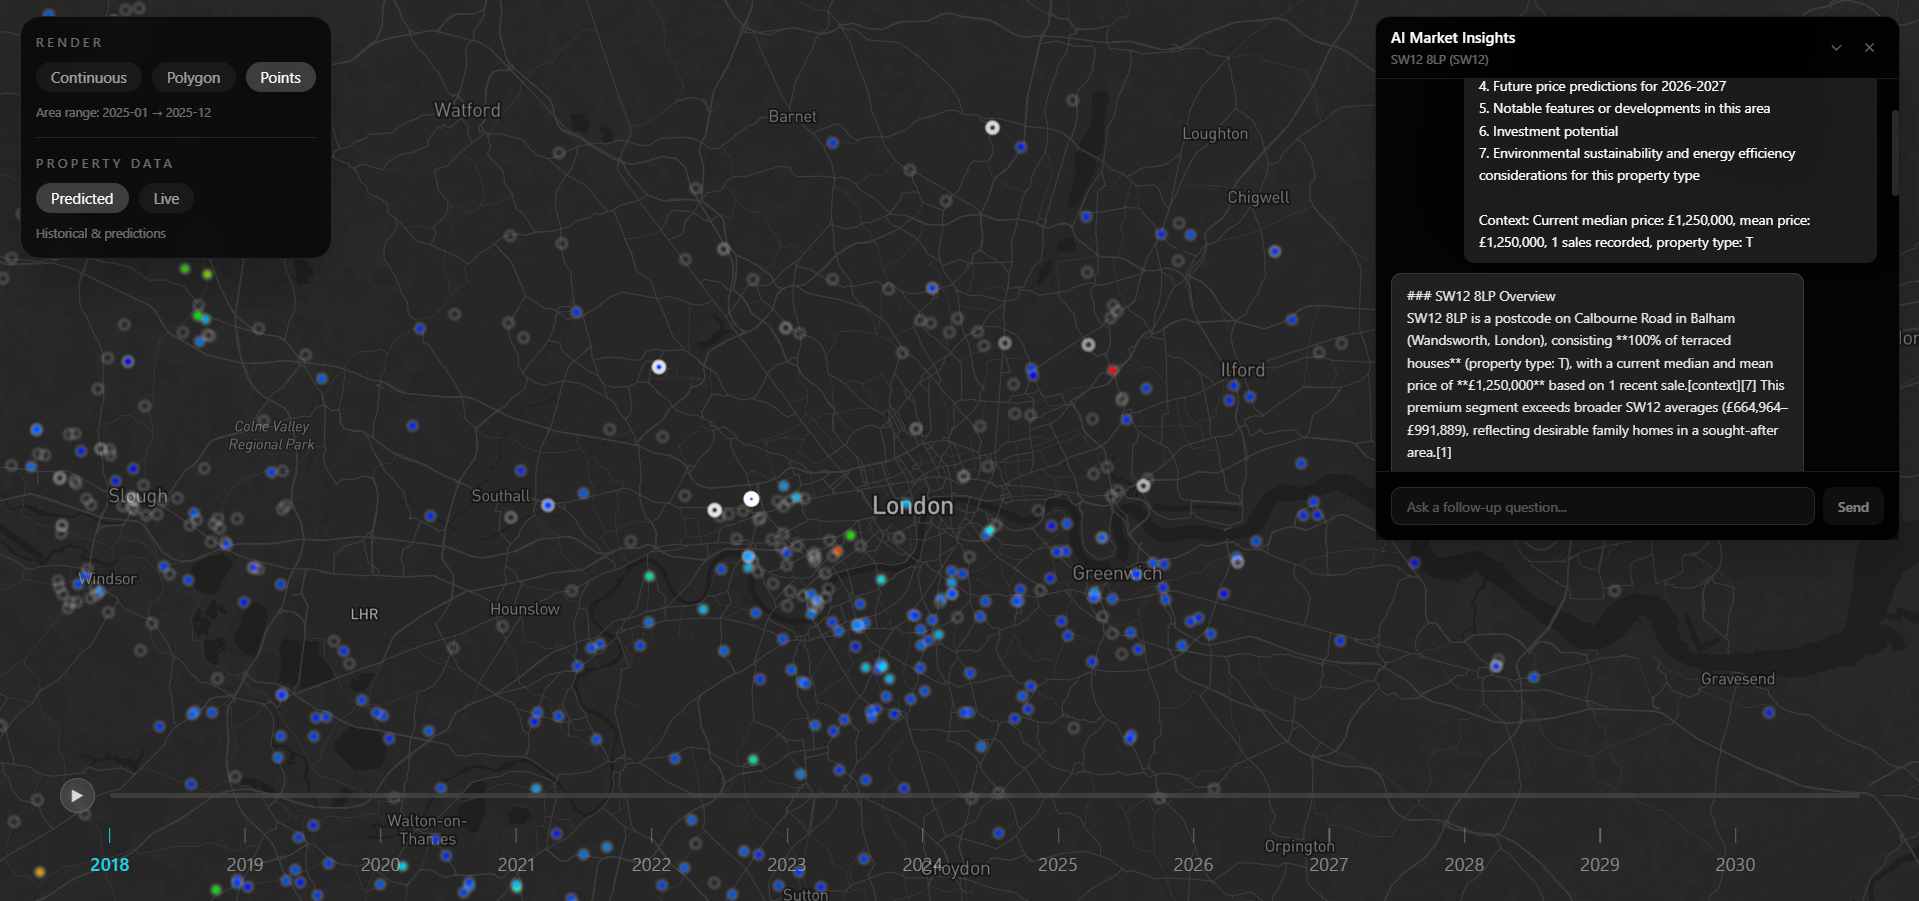Select the red property marker near Ilford

coord(1113,370)
